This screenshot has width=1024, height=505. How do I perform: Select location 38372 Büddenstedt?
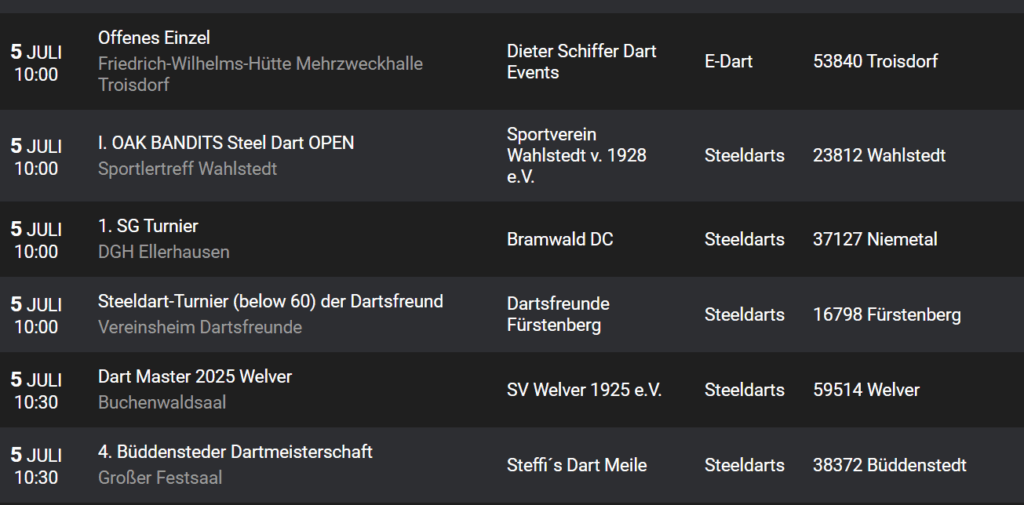pos(889,465)
